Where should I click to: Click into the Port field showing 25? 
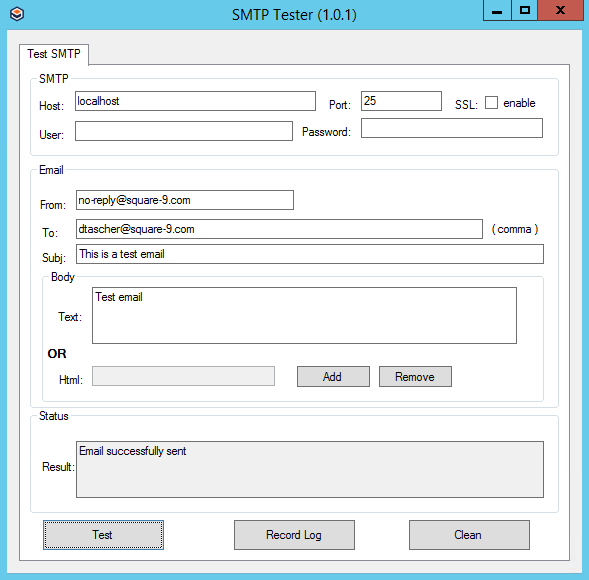401,101
